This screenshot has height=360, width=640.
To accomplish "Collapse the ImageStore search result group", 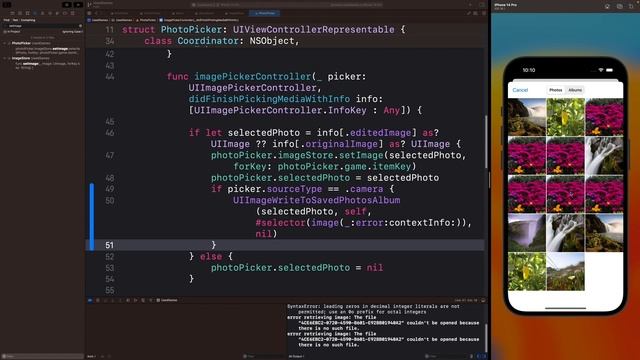I will tap(5, 58).
